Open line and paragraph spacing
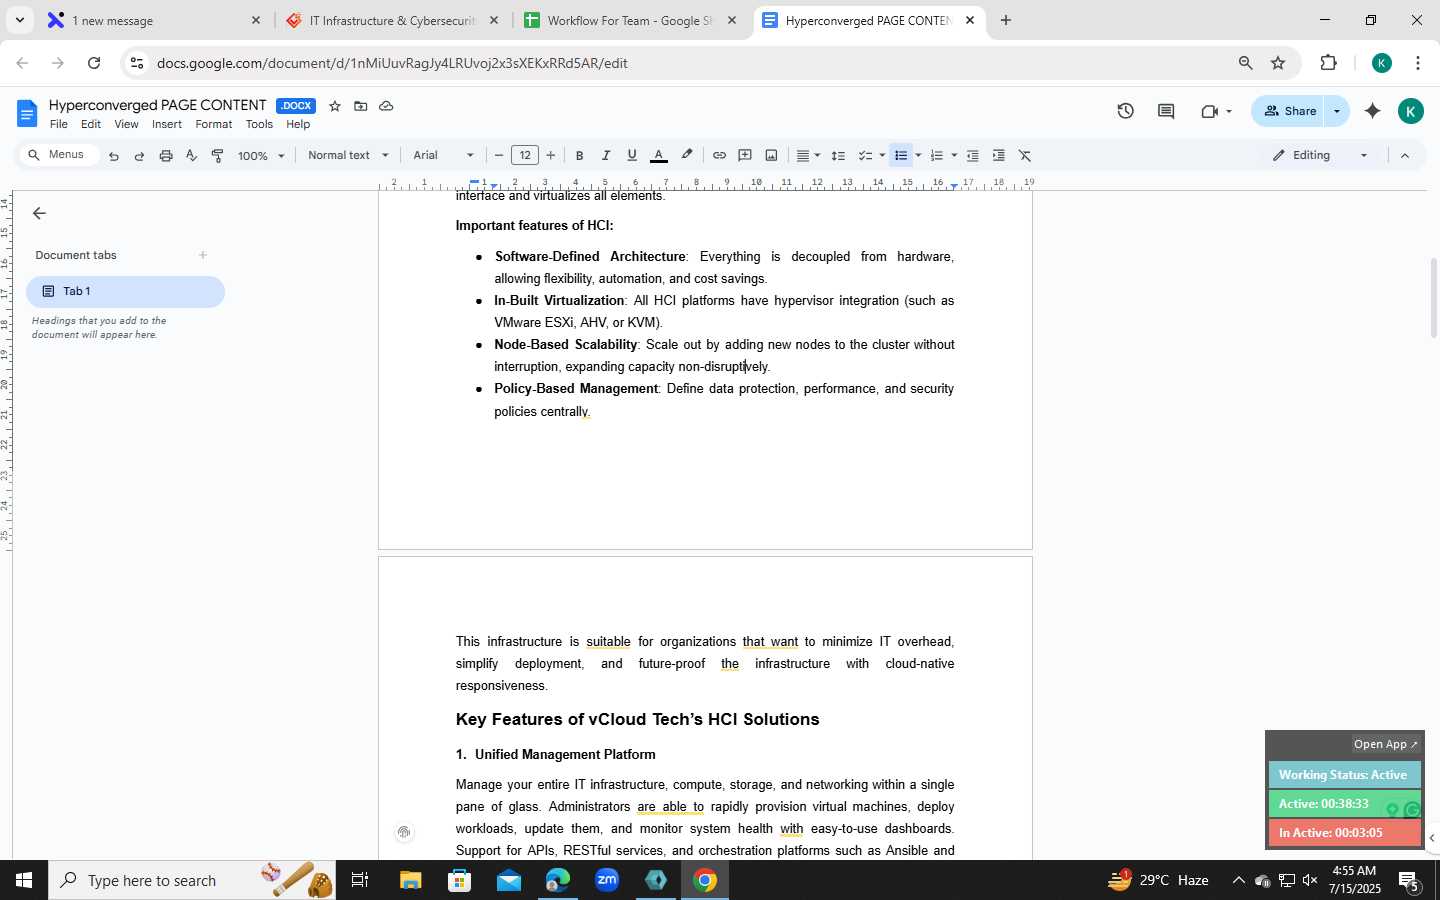The image size is (1440, 900). pos(838,156)
